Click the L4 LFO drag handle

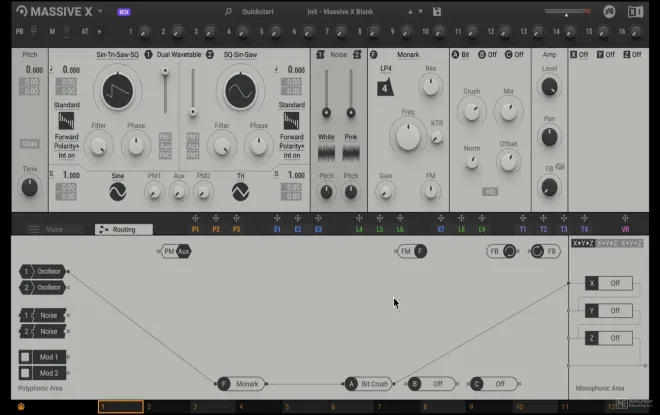(359, 218)
